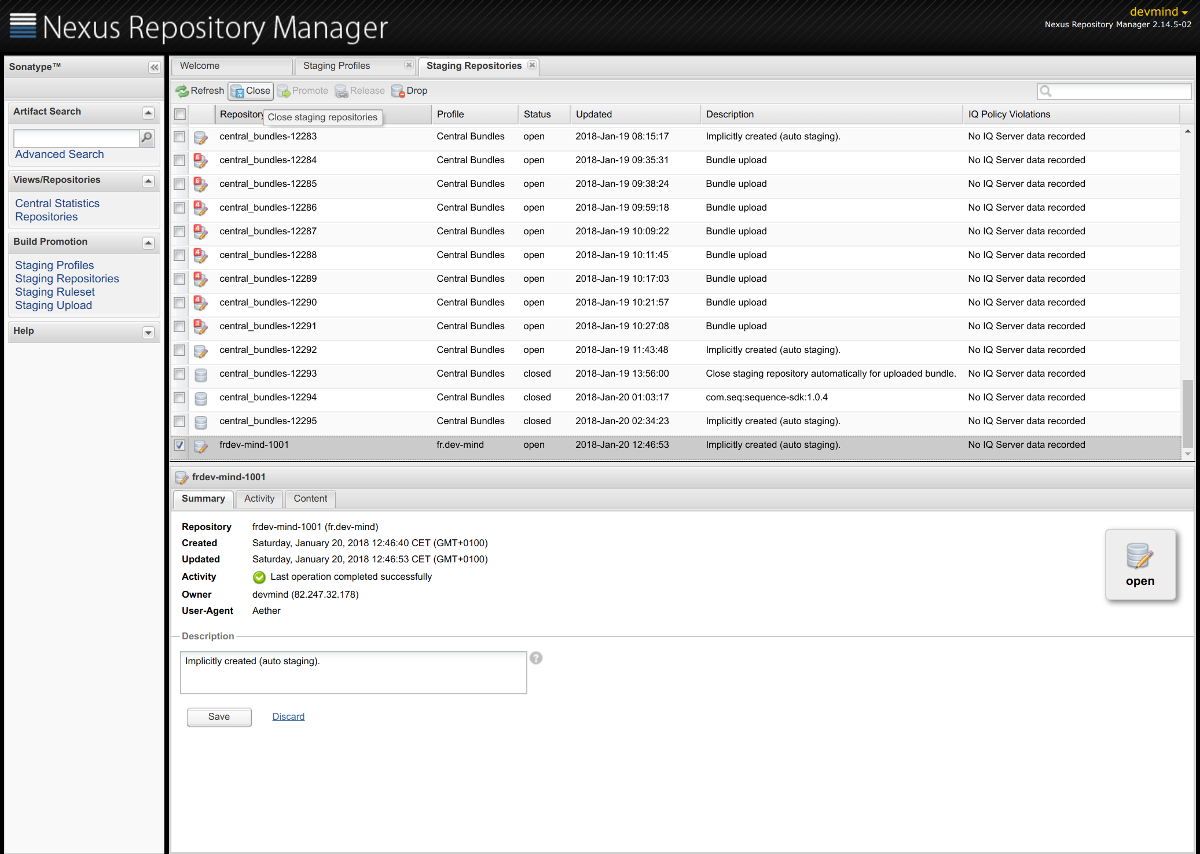Collapse the Sonatype side panel
1200x854 pixels.
[x=154, y=67]
